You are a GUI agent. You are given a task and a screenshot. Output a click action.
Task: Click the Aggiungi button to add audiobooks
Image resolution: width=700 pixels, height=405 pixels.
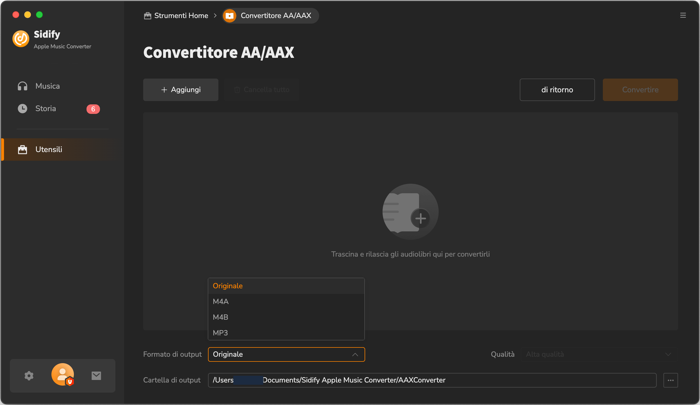(x=181, y=90)
